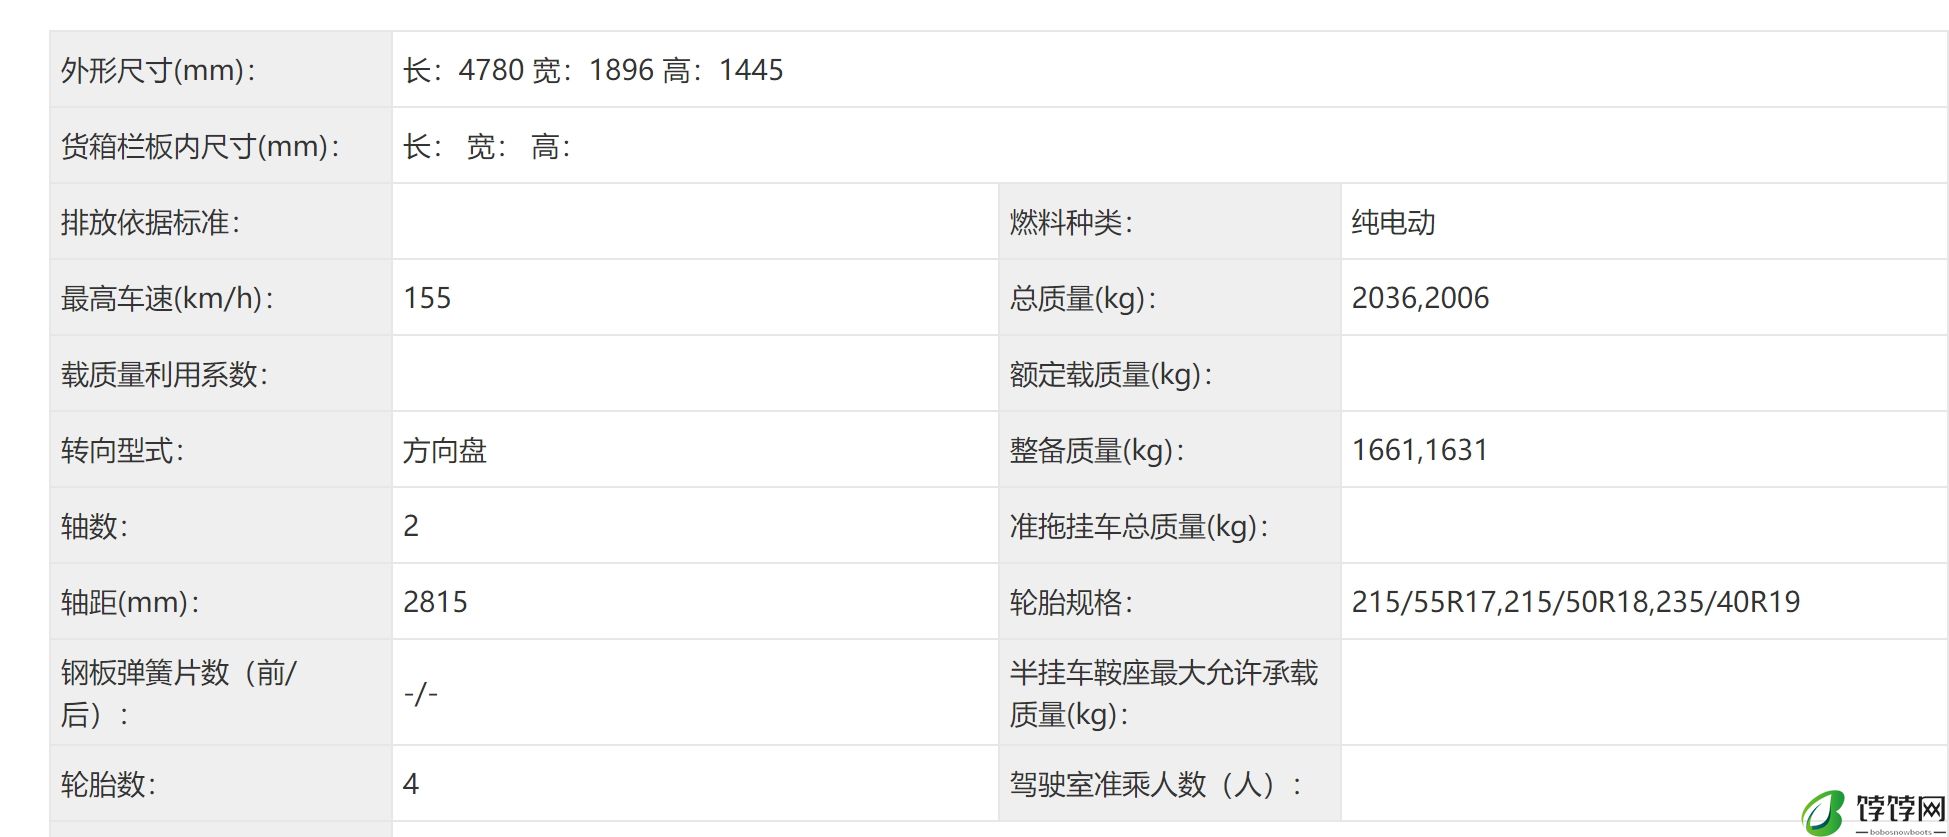
Task: Click the 轮胎数 value 4
Action: click(411, 784)
